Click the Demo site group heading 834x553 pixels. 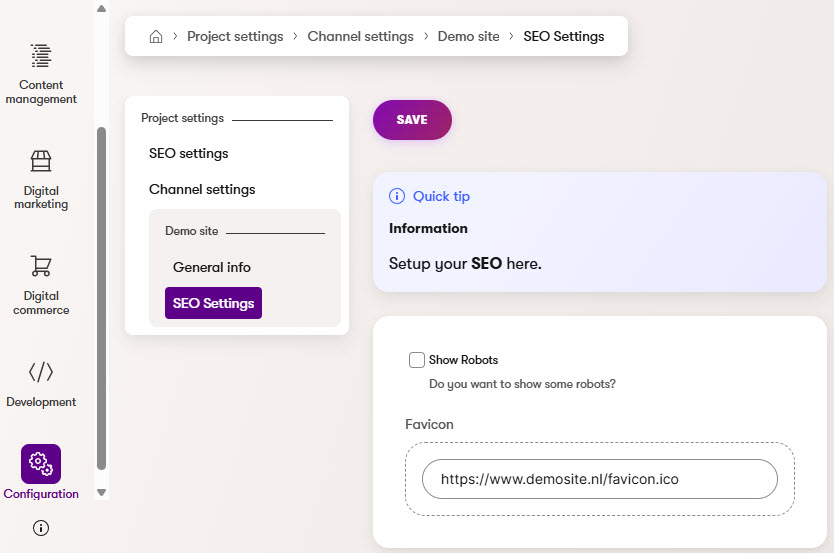pos(191,231)
